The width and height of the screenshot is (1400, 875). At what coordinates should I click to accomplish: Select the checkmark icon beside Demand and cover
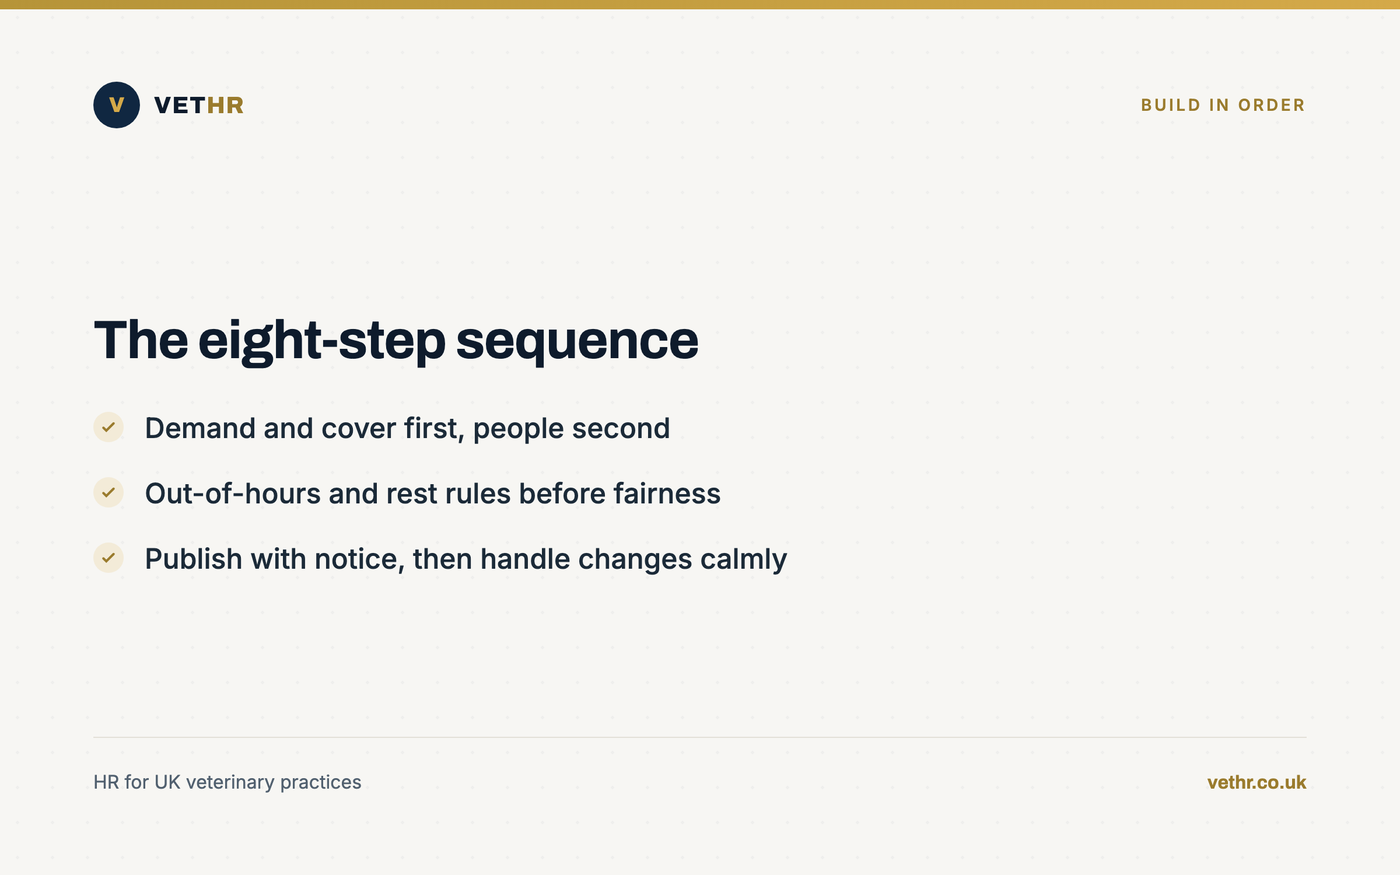108,427
